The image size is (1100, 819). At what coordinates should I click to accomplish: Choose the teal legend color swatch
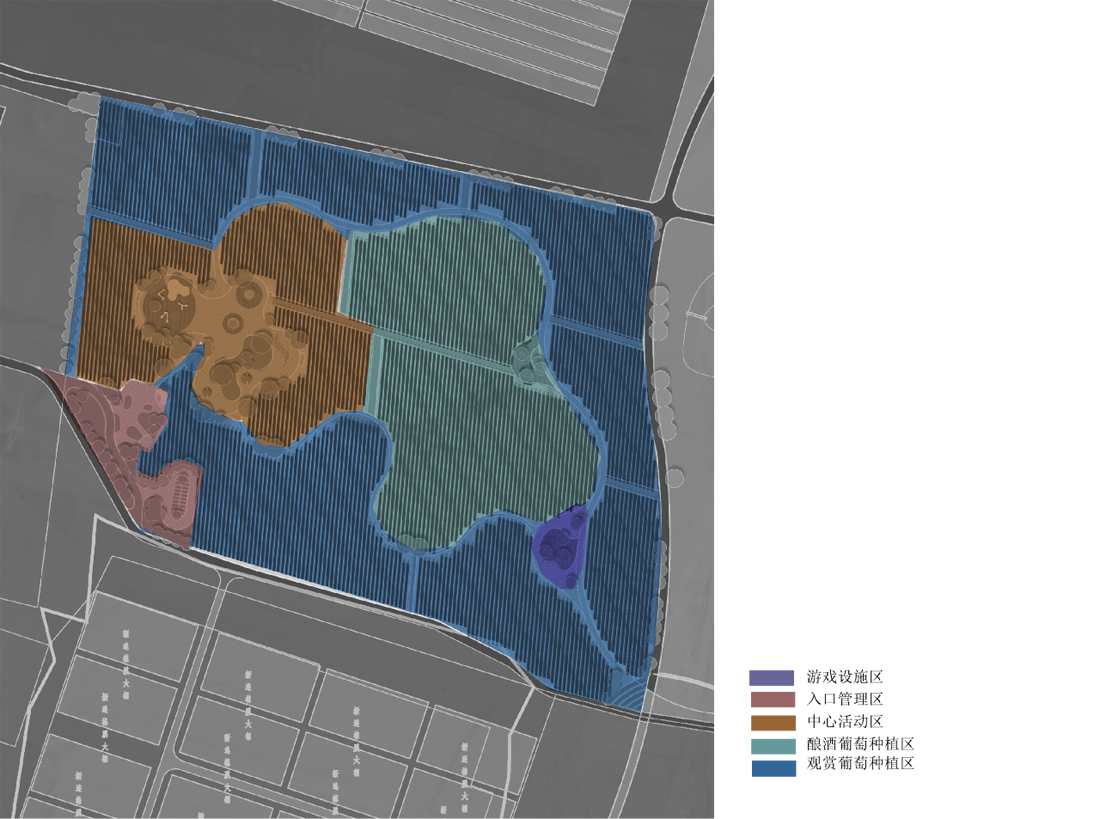point(776,746)
